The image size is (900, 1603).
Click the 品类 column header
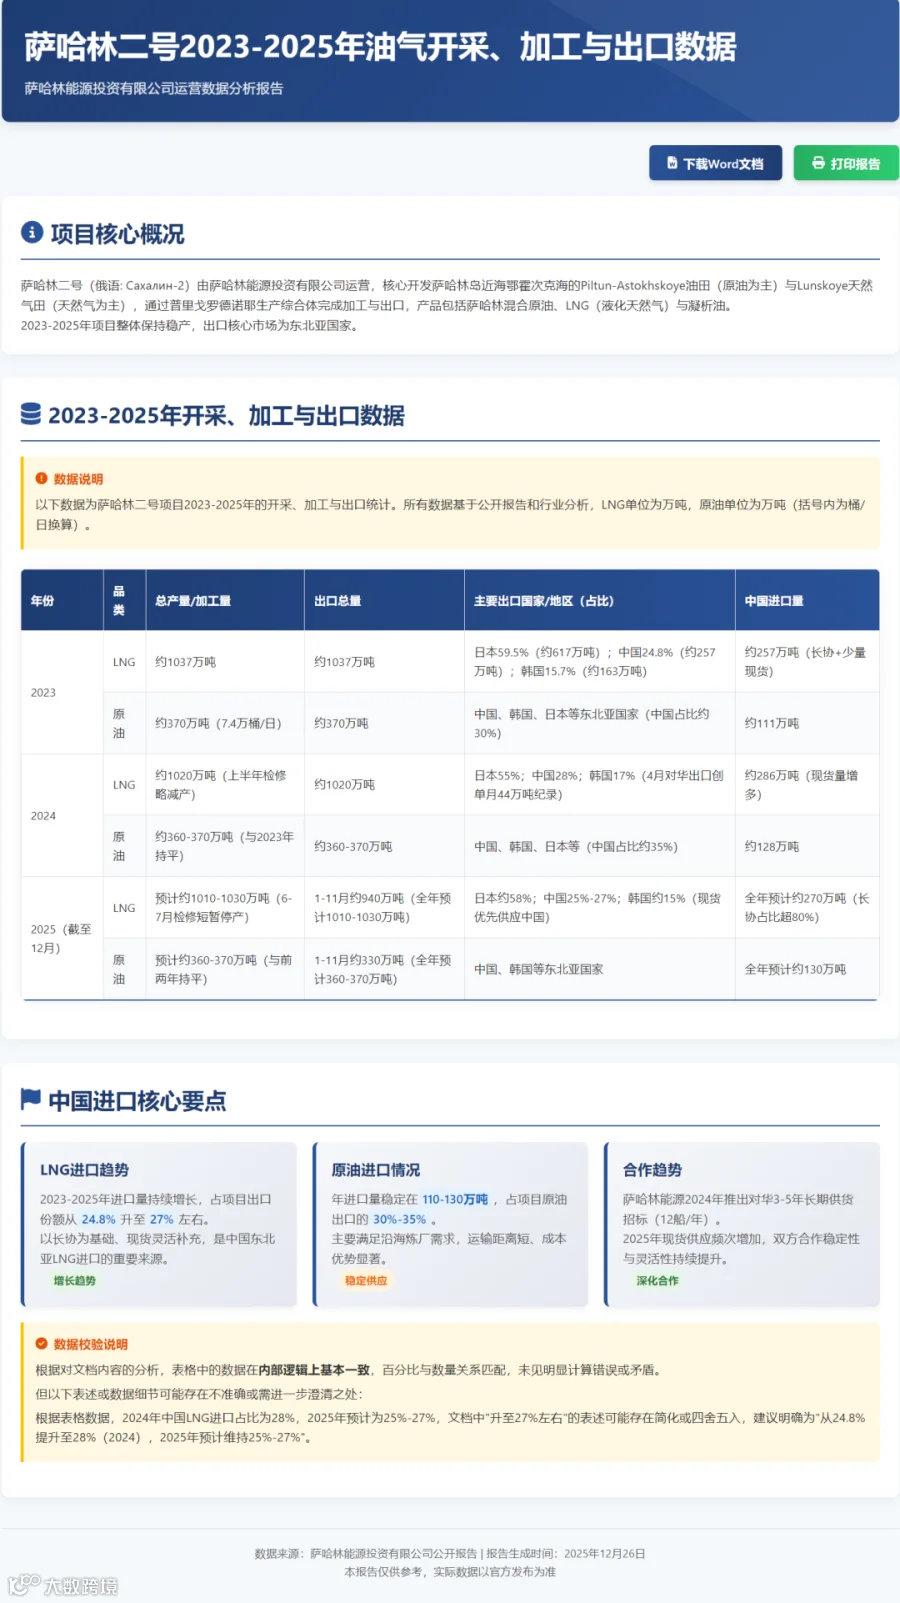point(125,601)
